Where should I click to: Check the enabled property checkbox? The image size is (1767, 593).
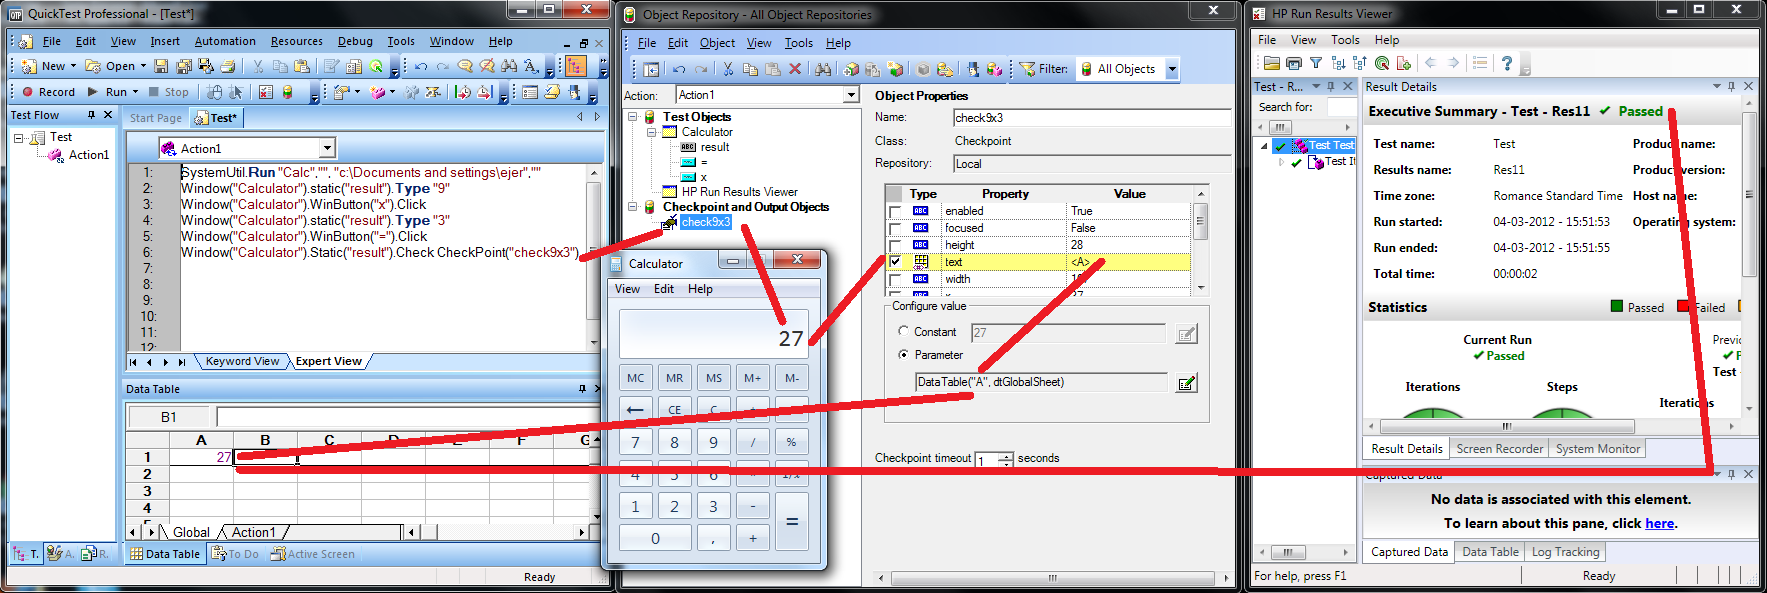click(x=894, y=211)
